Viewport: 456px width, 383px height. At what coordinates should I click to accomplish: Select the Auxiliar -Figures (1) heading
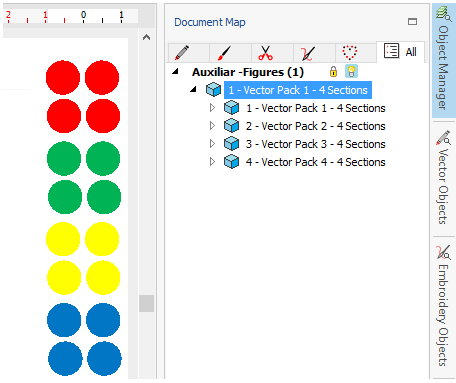[x=248, y=72]
